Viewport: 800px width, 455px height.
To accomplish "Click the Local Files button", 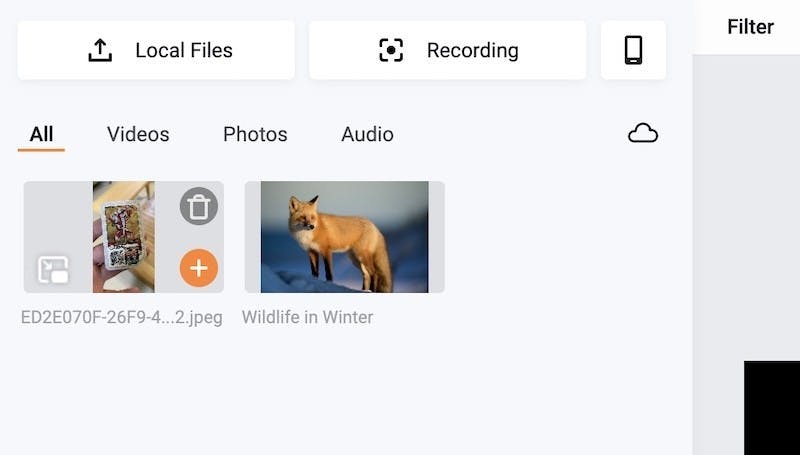I will [156, 50].
